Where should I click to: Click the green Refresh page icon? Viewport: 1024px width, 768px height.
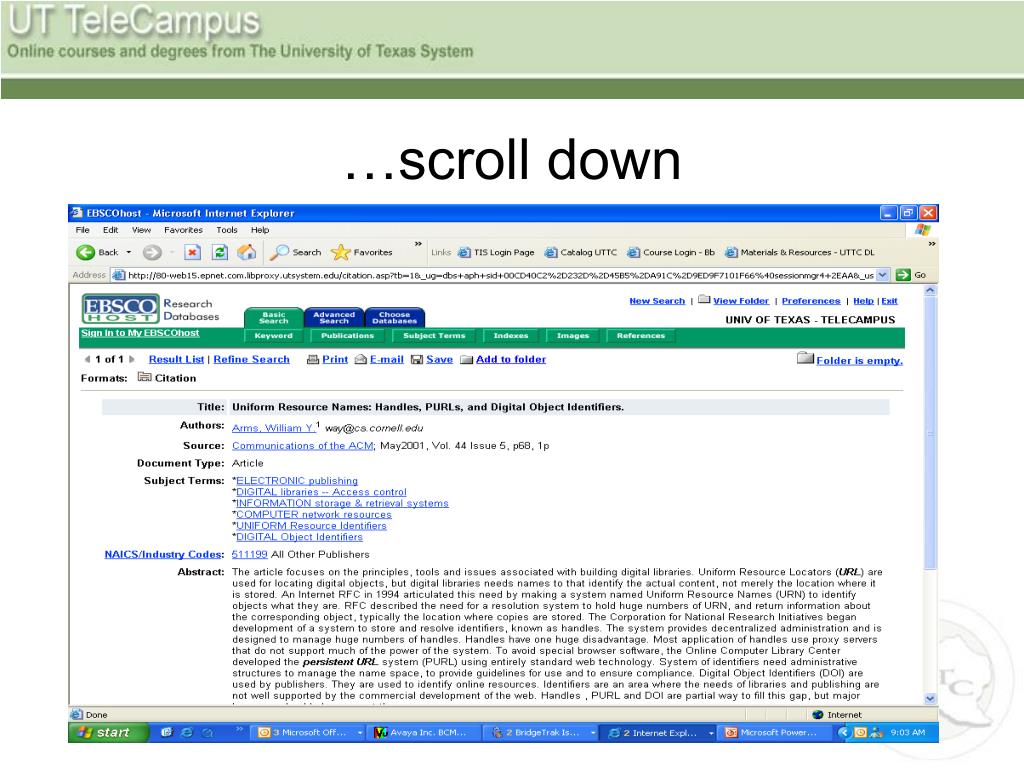220,253
